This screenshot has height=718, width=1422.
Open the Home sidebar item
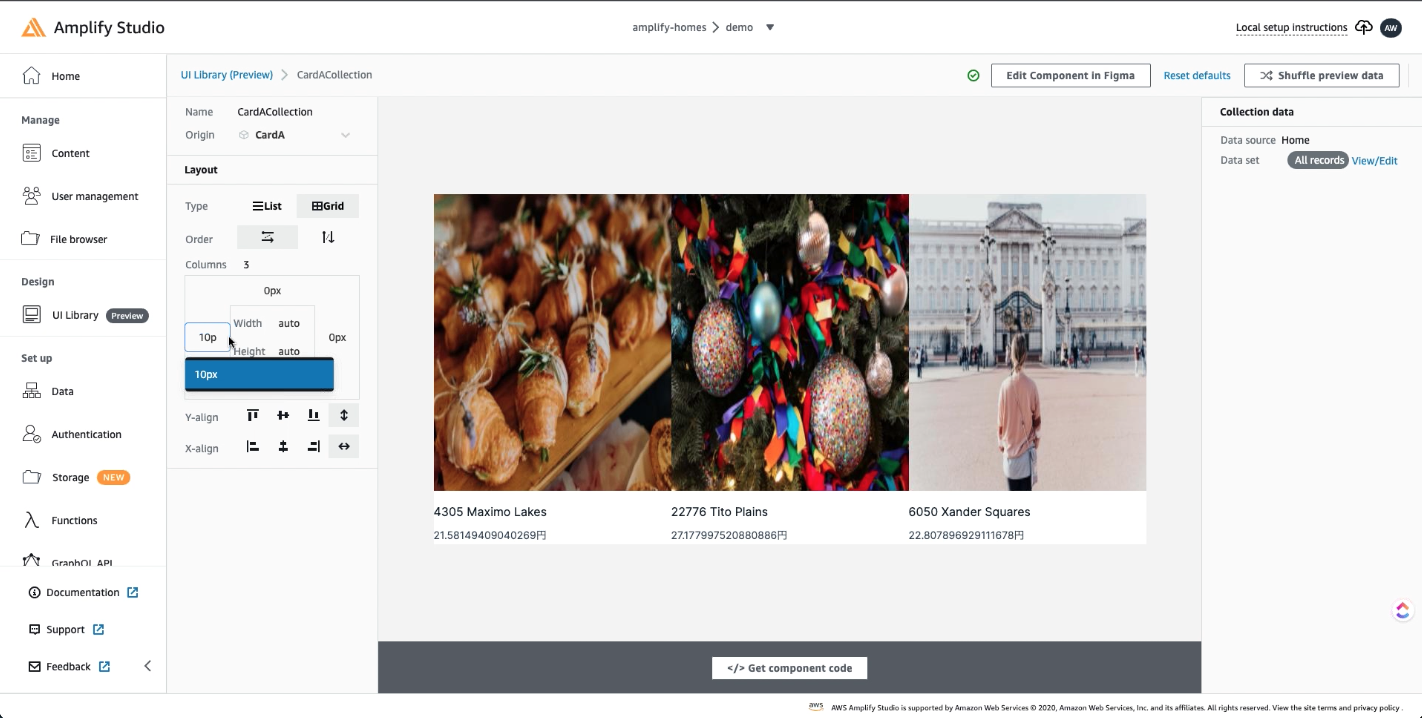(x=65, y=76)
